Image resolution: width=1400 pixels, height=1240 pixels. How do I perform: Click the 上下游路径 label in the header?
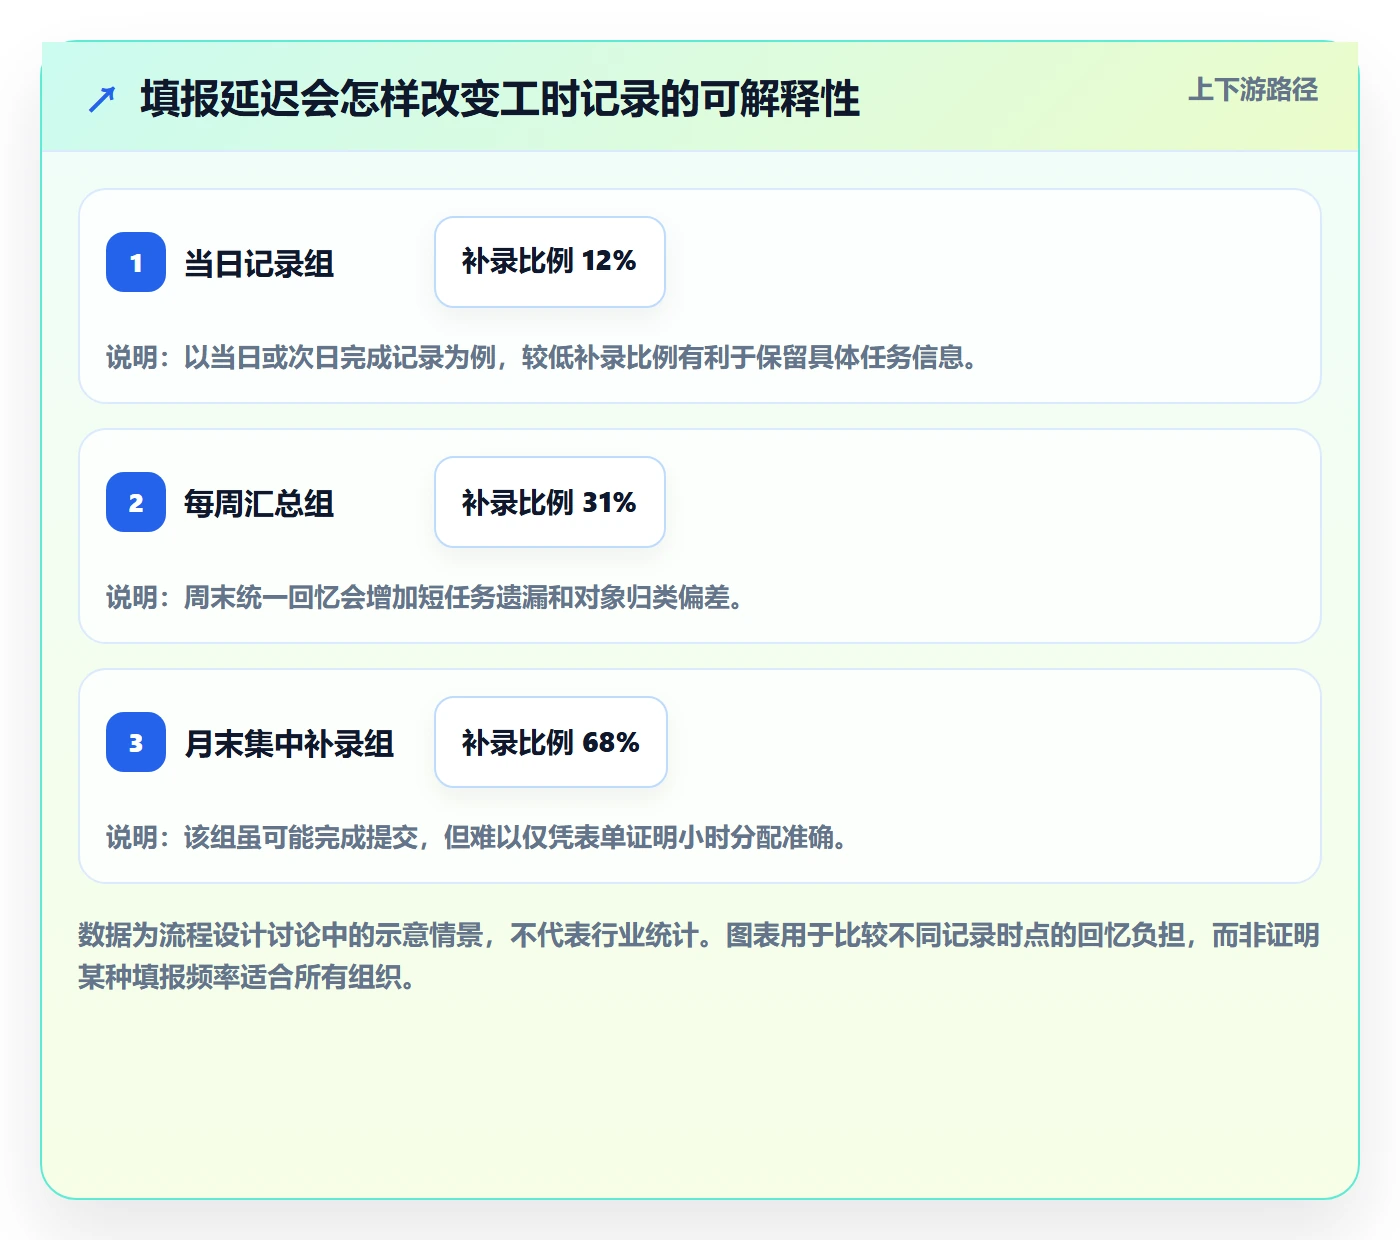(1253, 90)
